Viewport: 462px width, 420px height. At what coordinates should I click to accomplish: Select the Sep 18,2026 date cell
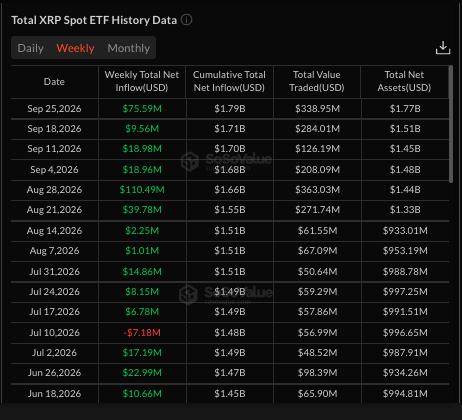click(54, 129)
